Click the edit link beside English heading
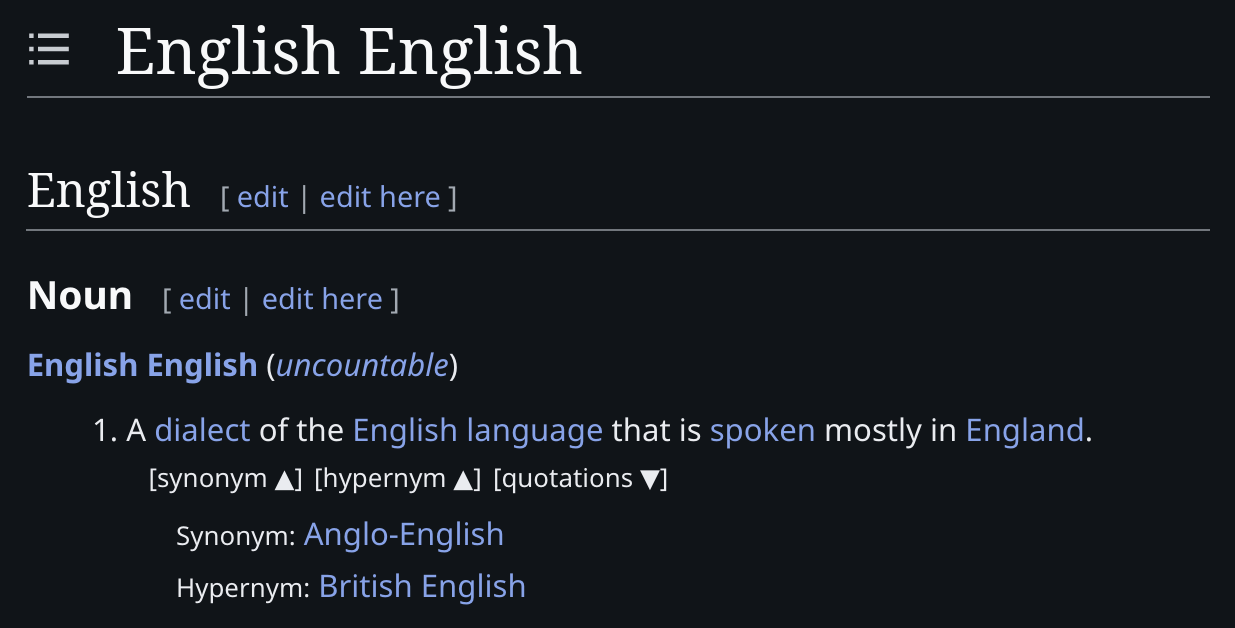1235x628 pixels. pyautogui.click(x=263, y=197)
